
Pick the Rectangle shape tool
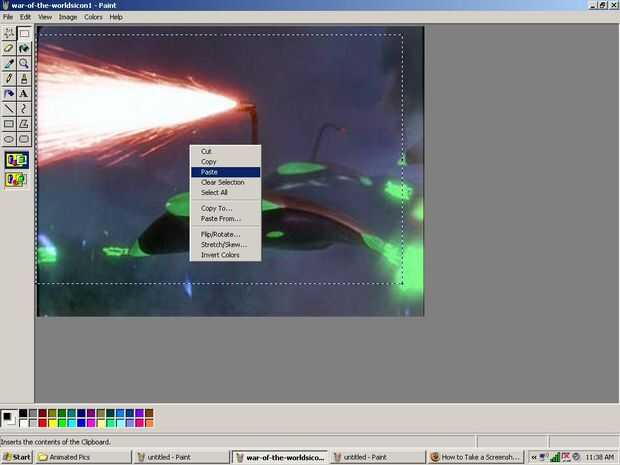coord(9,124)
